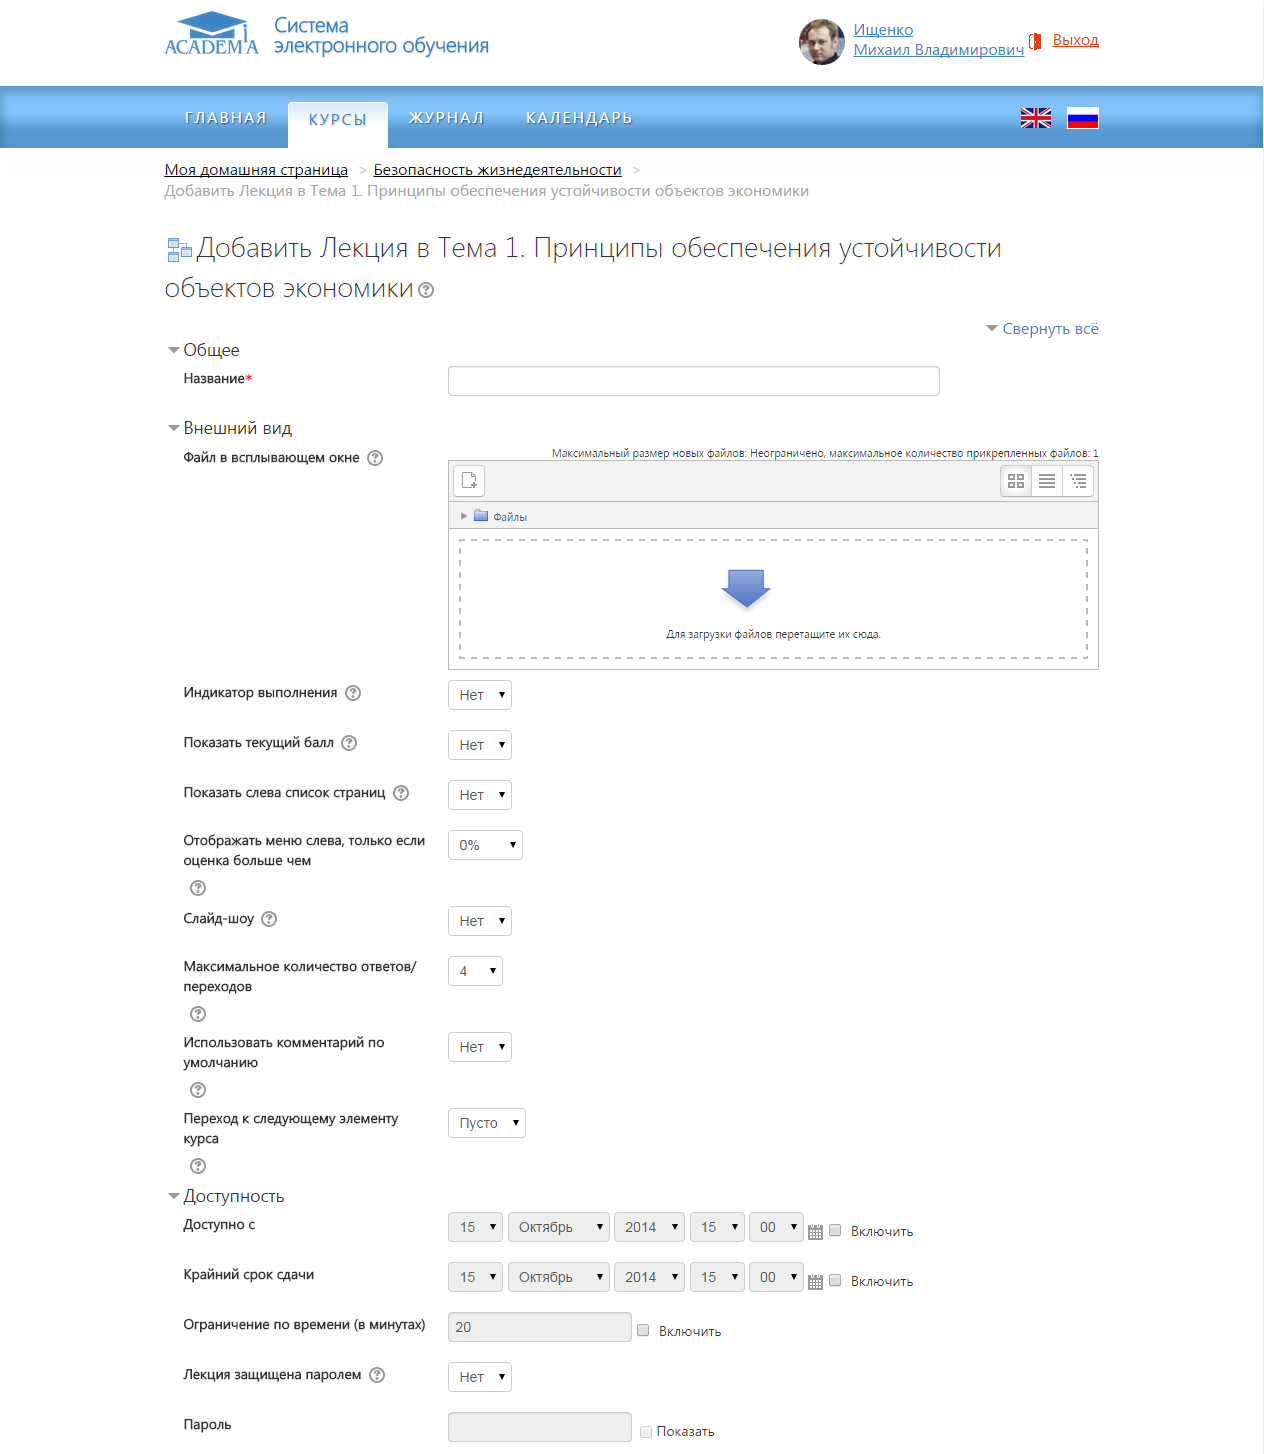Image resolution: width=1264 pixels, height=1454 pixels.
Task: Switch file manager to tree view
Action: [x=1078, y=481]
